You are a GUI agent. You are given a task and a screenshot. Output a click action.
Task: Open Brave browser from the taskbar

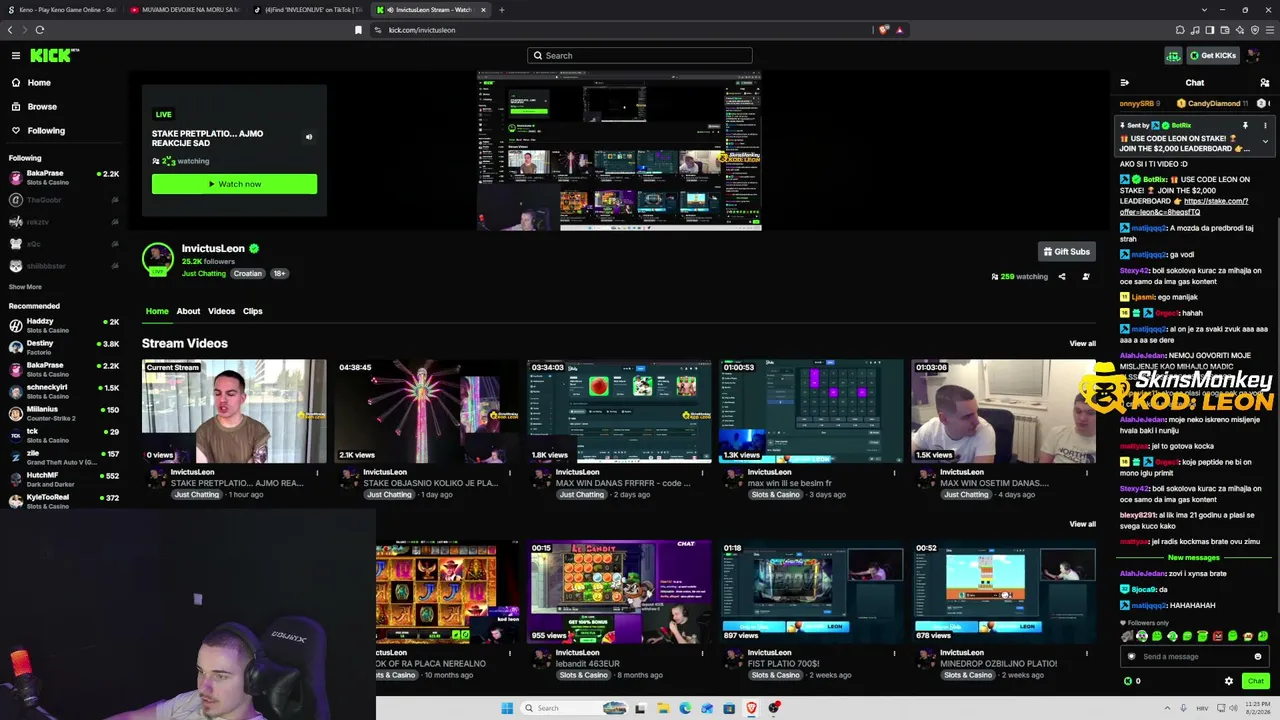[752, 708]
